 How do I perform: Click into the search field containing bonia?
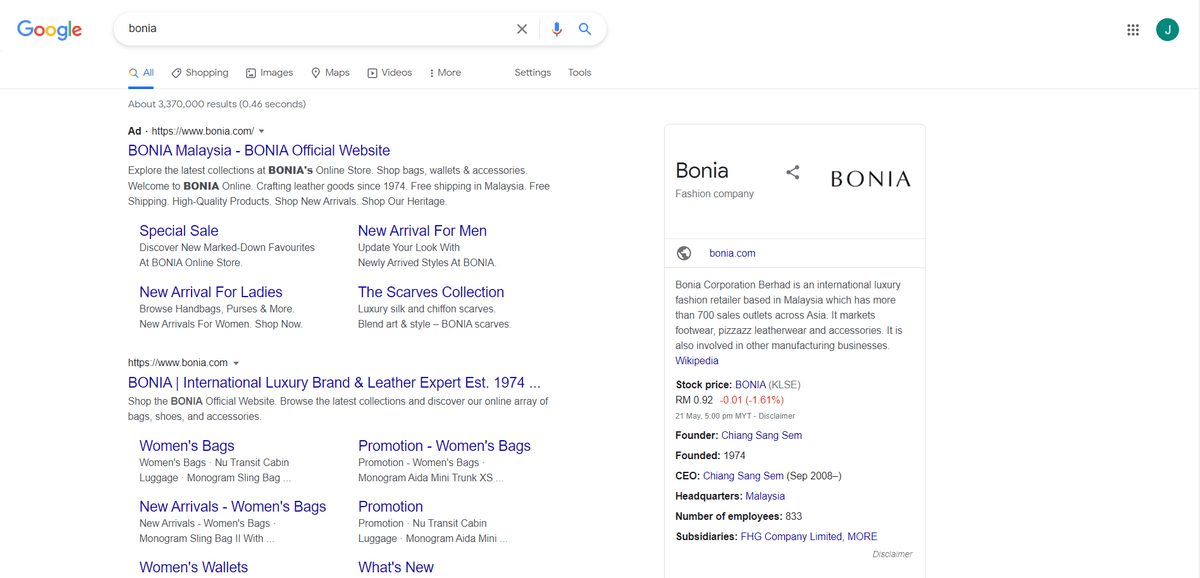pyautogui.click(x=315, y=29)
